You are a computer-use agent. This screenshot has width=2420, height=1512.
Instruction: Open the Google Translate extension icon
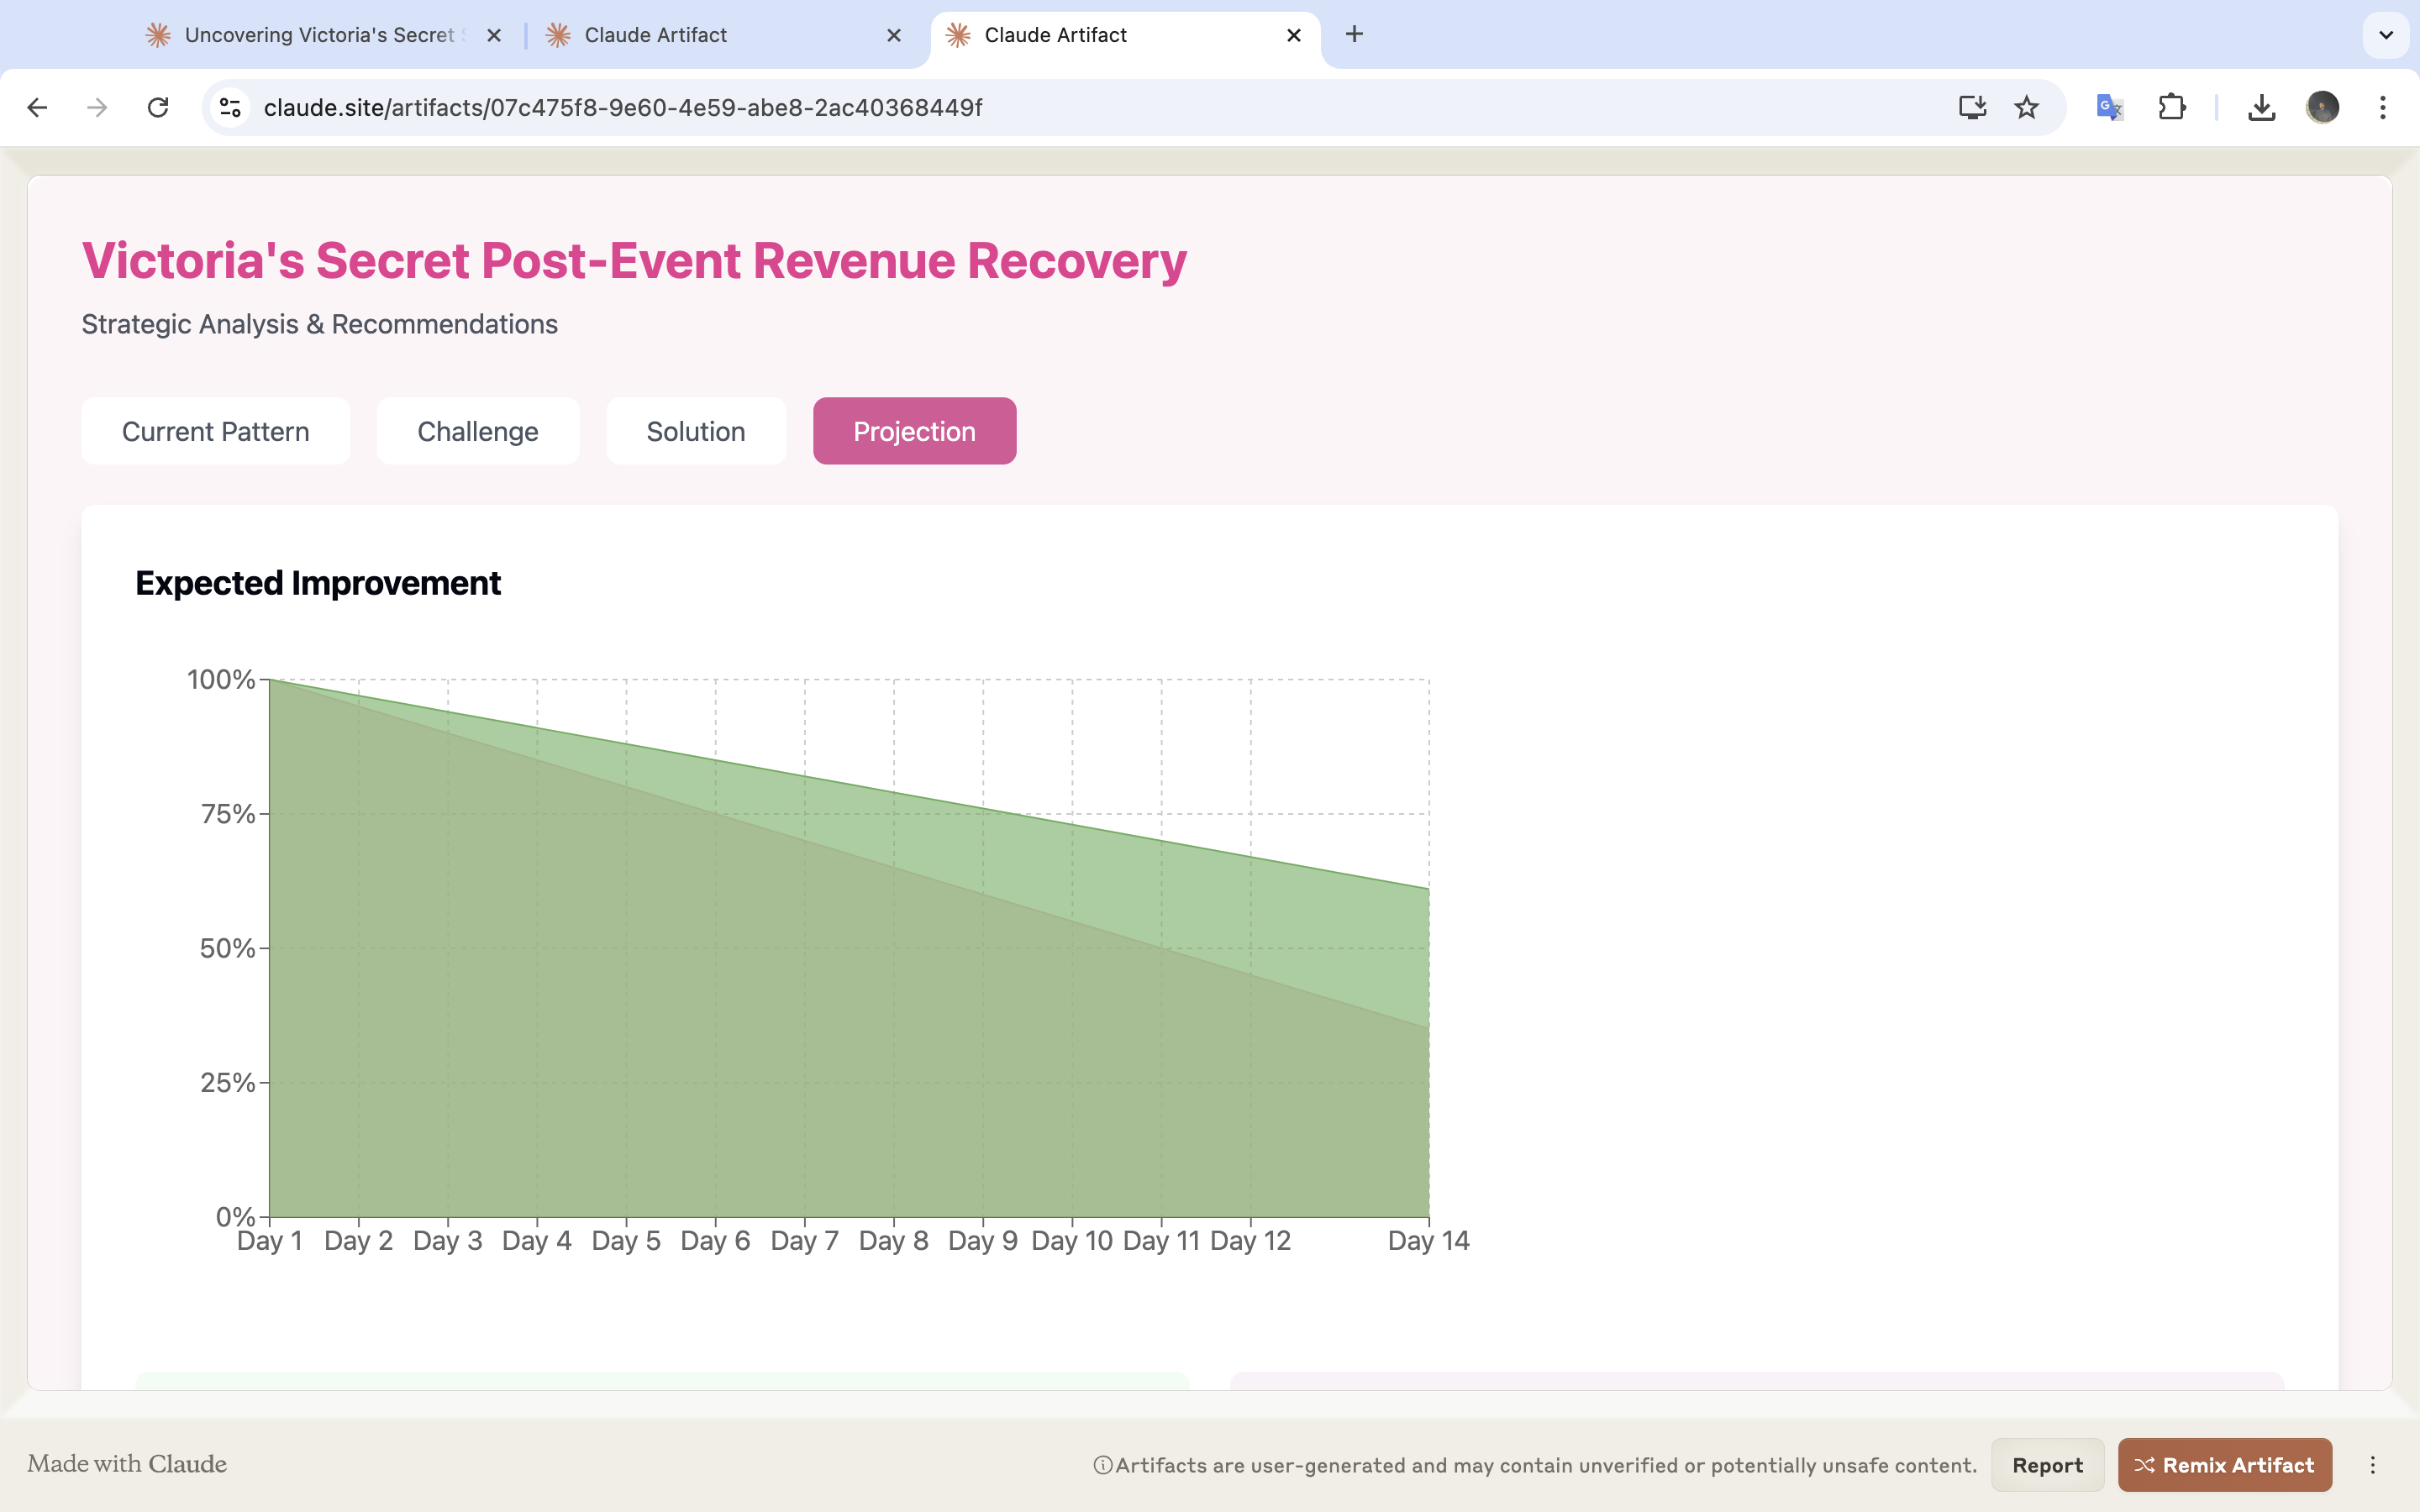tap(2109, 107)
